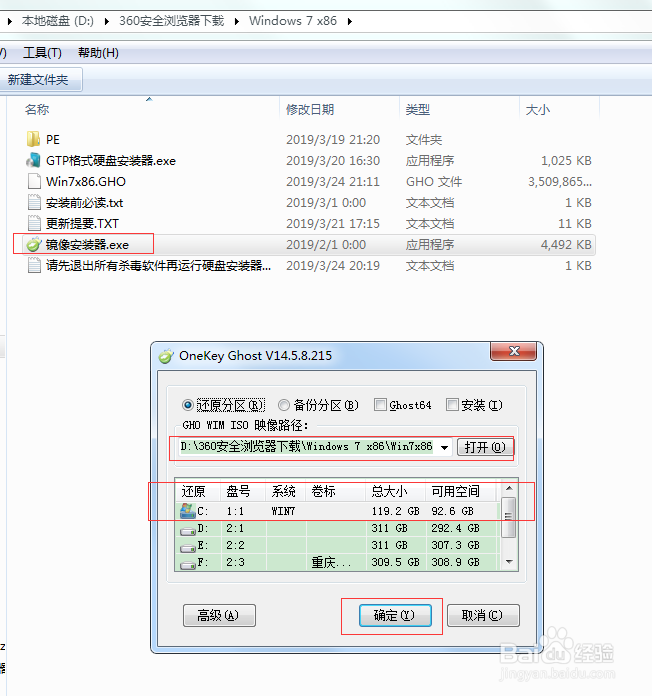The width and height of the screenshot is (652, 696).
Task: Select the 备份分区(B) radio button
Action: click(284, 405)
